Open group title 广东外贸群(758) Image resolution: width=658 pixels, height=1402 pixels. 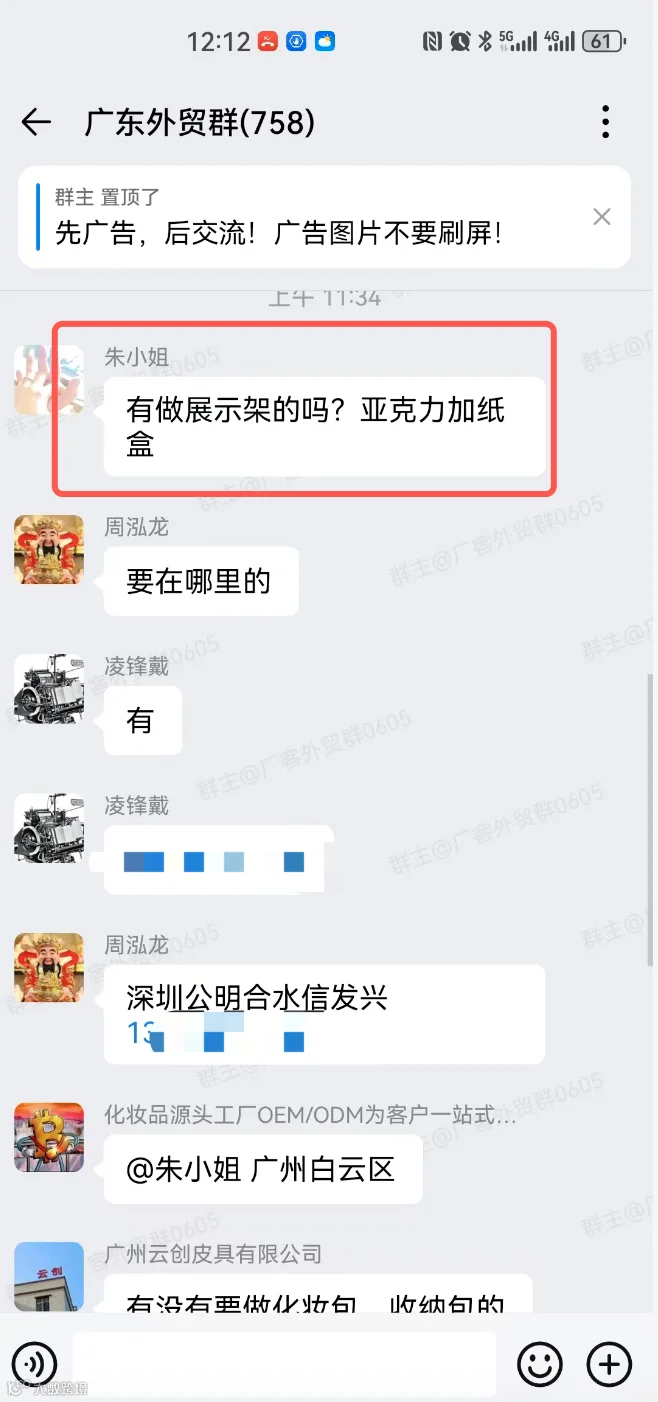click(200, 122)
